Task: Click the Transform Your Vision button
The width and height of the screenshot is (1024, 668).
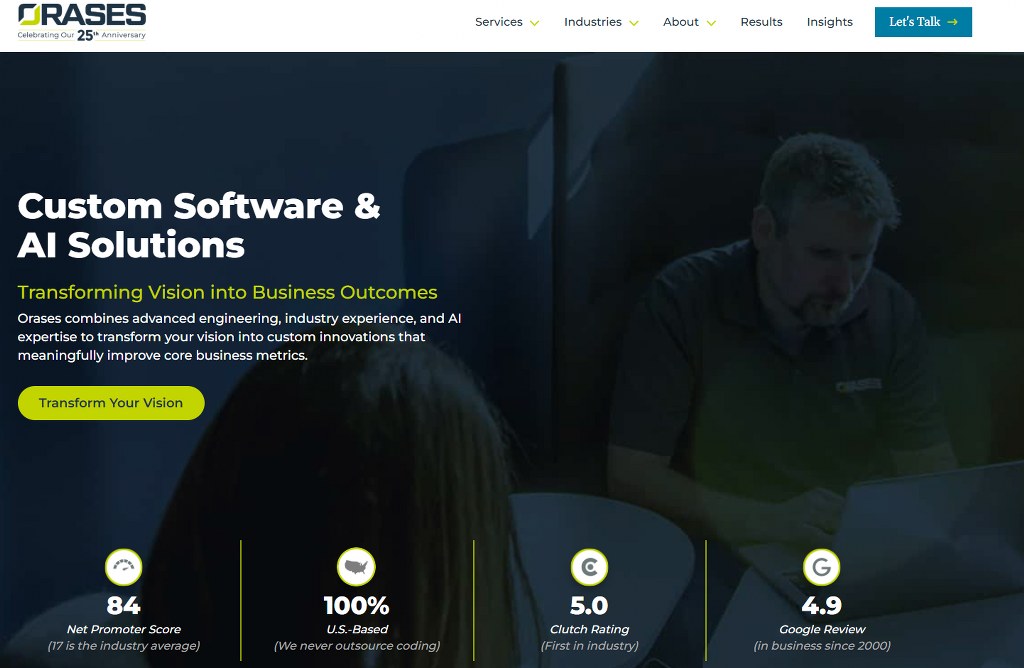Action: [111, 402]
